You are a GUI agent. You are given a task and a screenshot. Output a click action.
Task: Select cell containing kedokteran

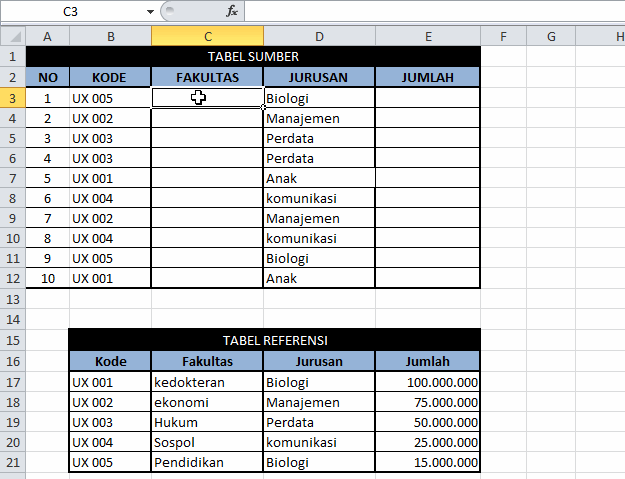point(207,382)
